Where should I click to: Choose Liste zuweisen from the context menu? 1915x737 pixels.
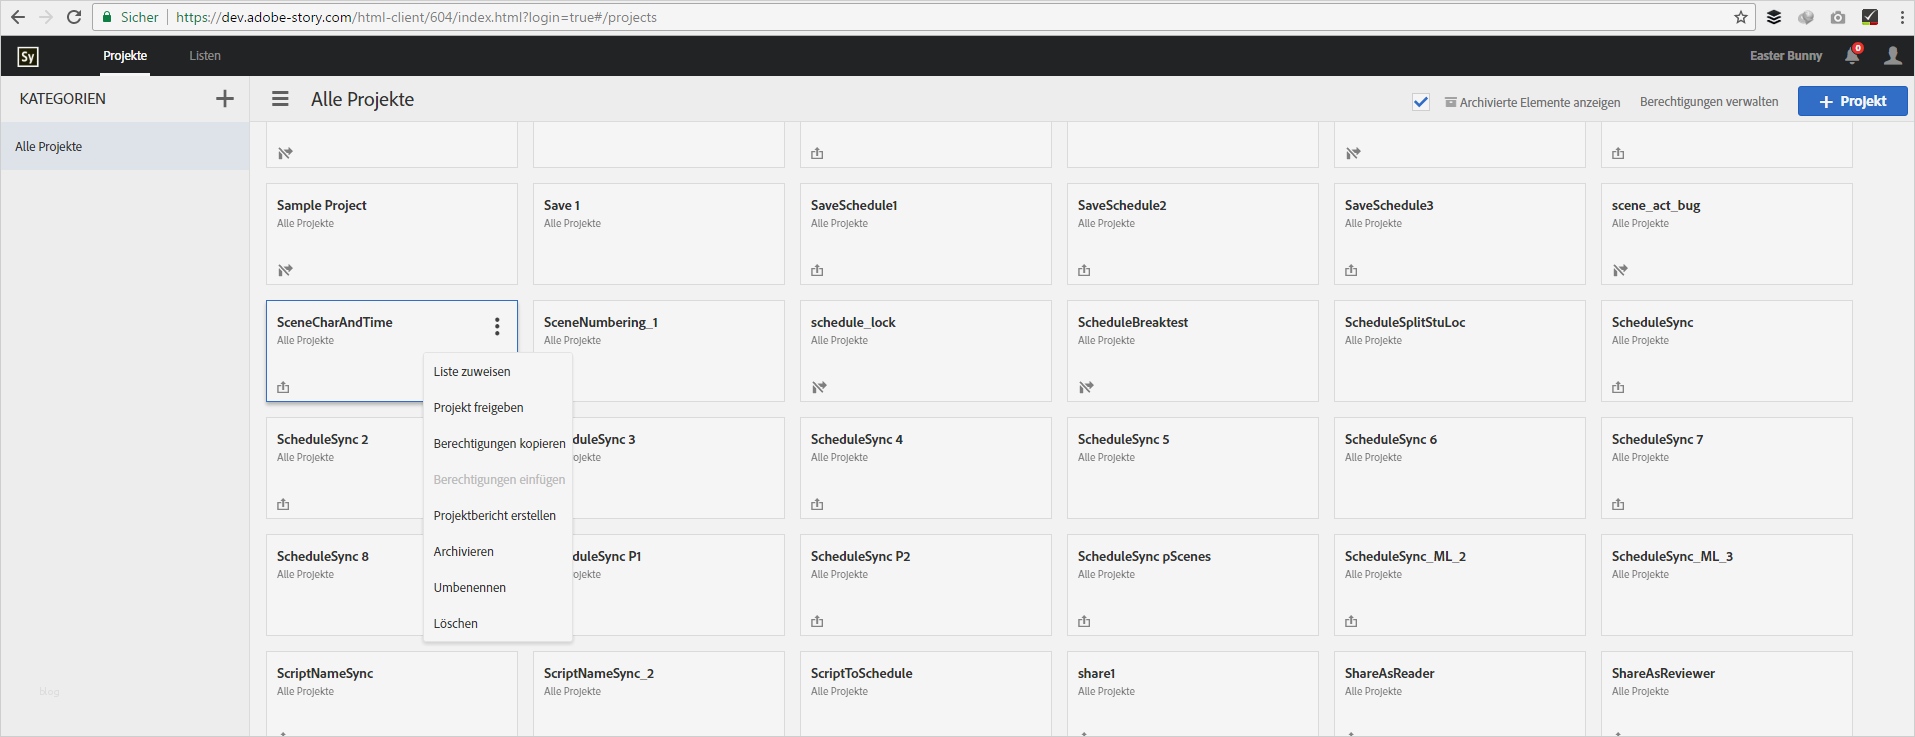pyautogui.click(x=498, y=372)
